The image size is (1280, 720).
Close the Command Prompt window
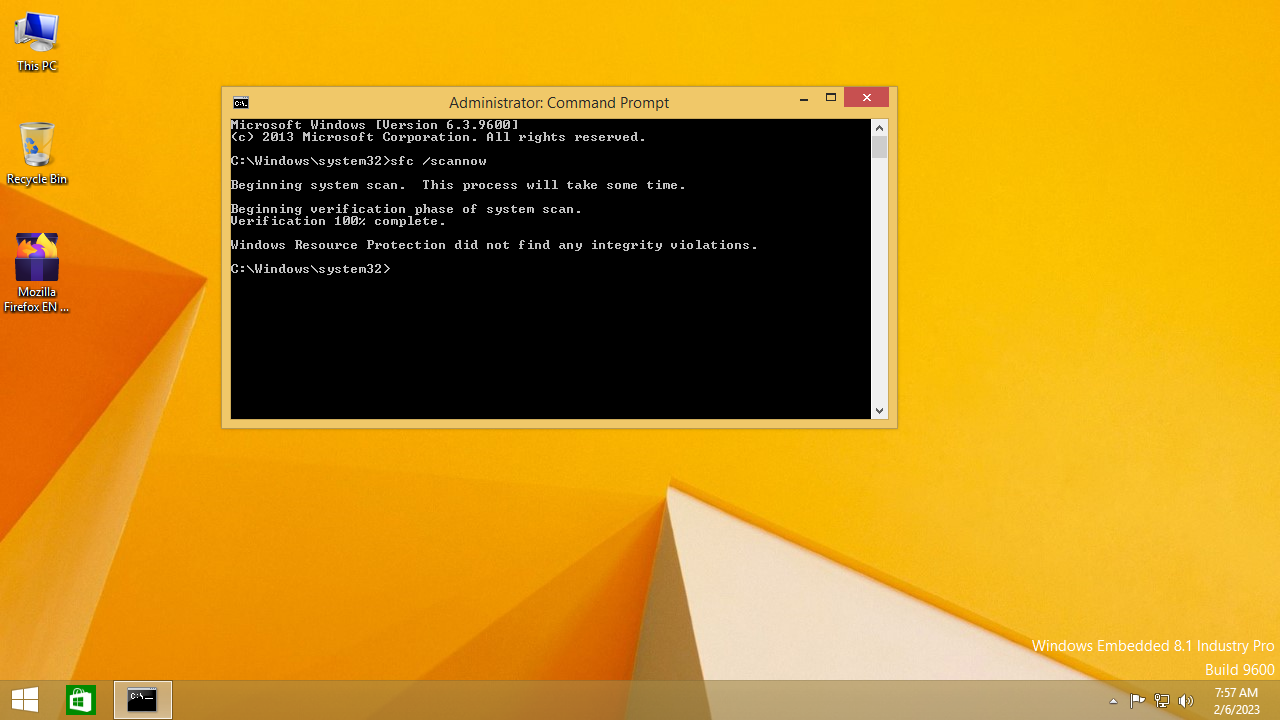(866, 98)
